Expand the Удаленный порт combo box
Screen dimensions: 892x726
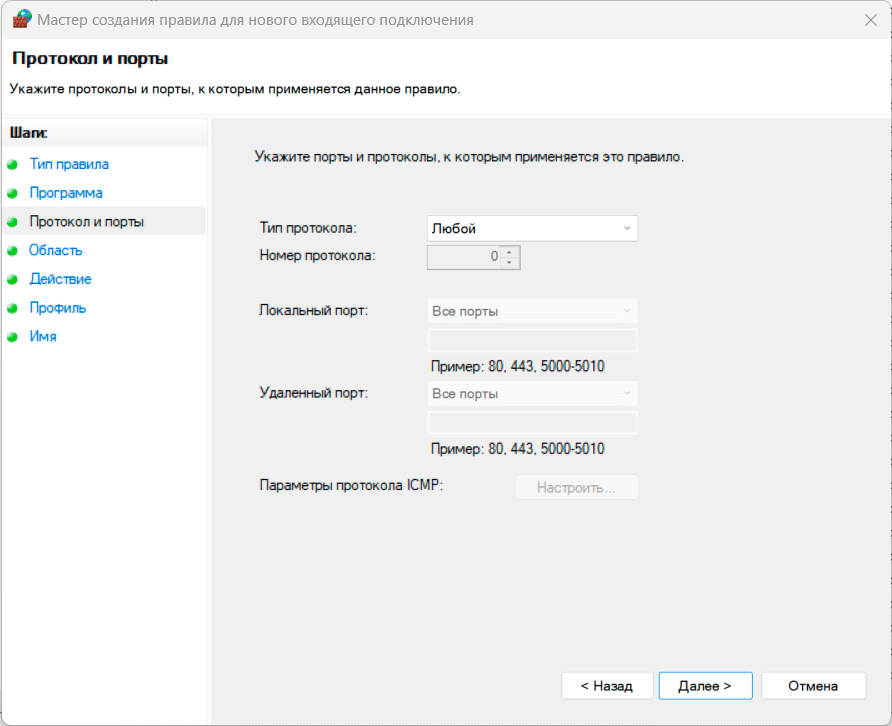tap(532, 394)
